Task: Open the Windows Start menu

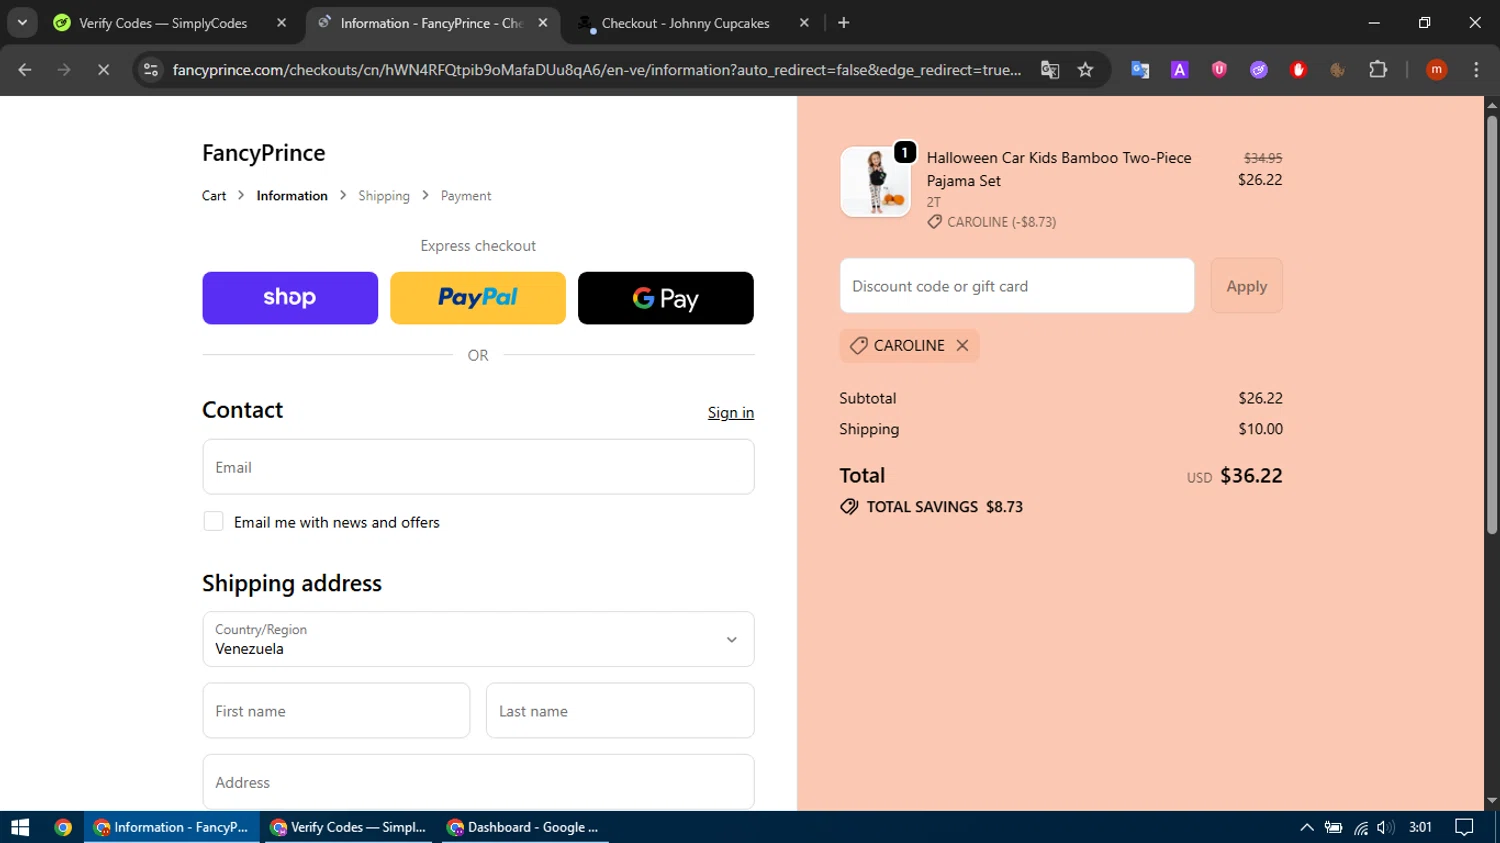Action: click(x=20, y=827)
